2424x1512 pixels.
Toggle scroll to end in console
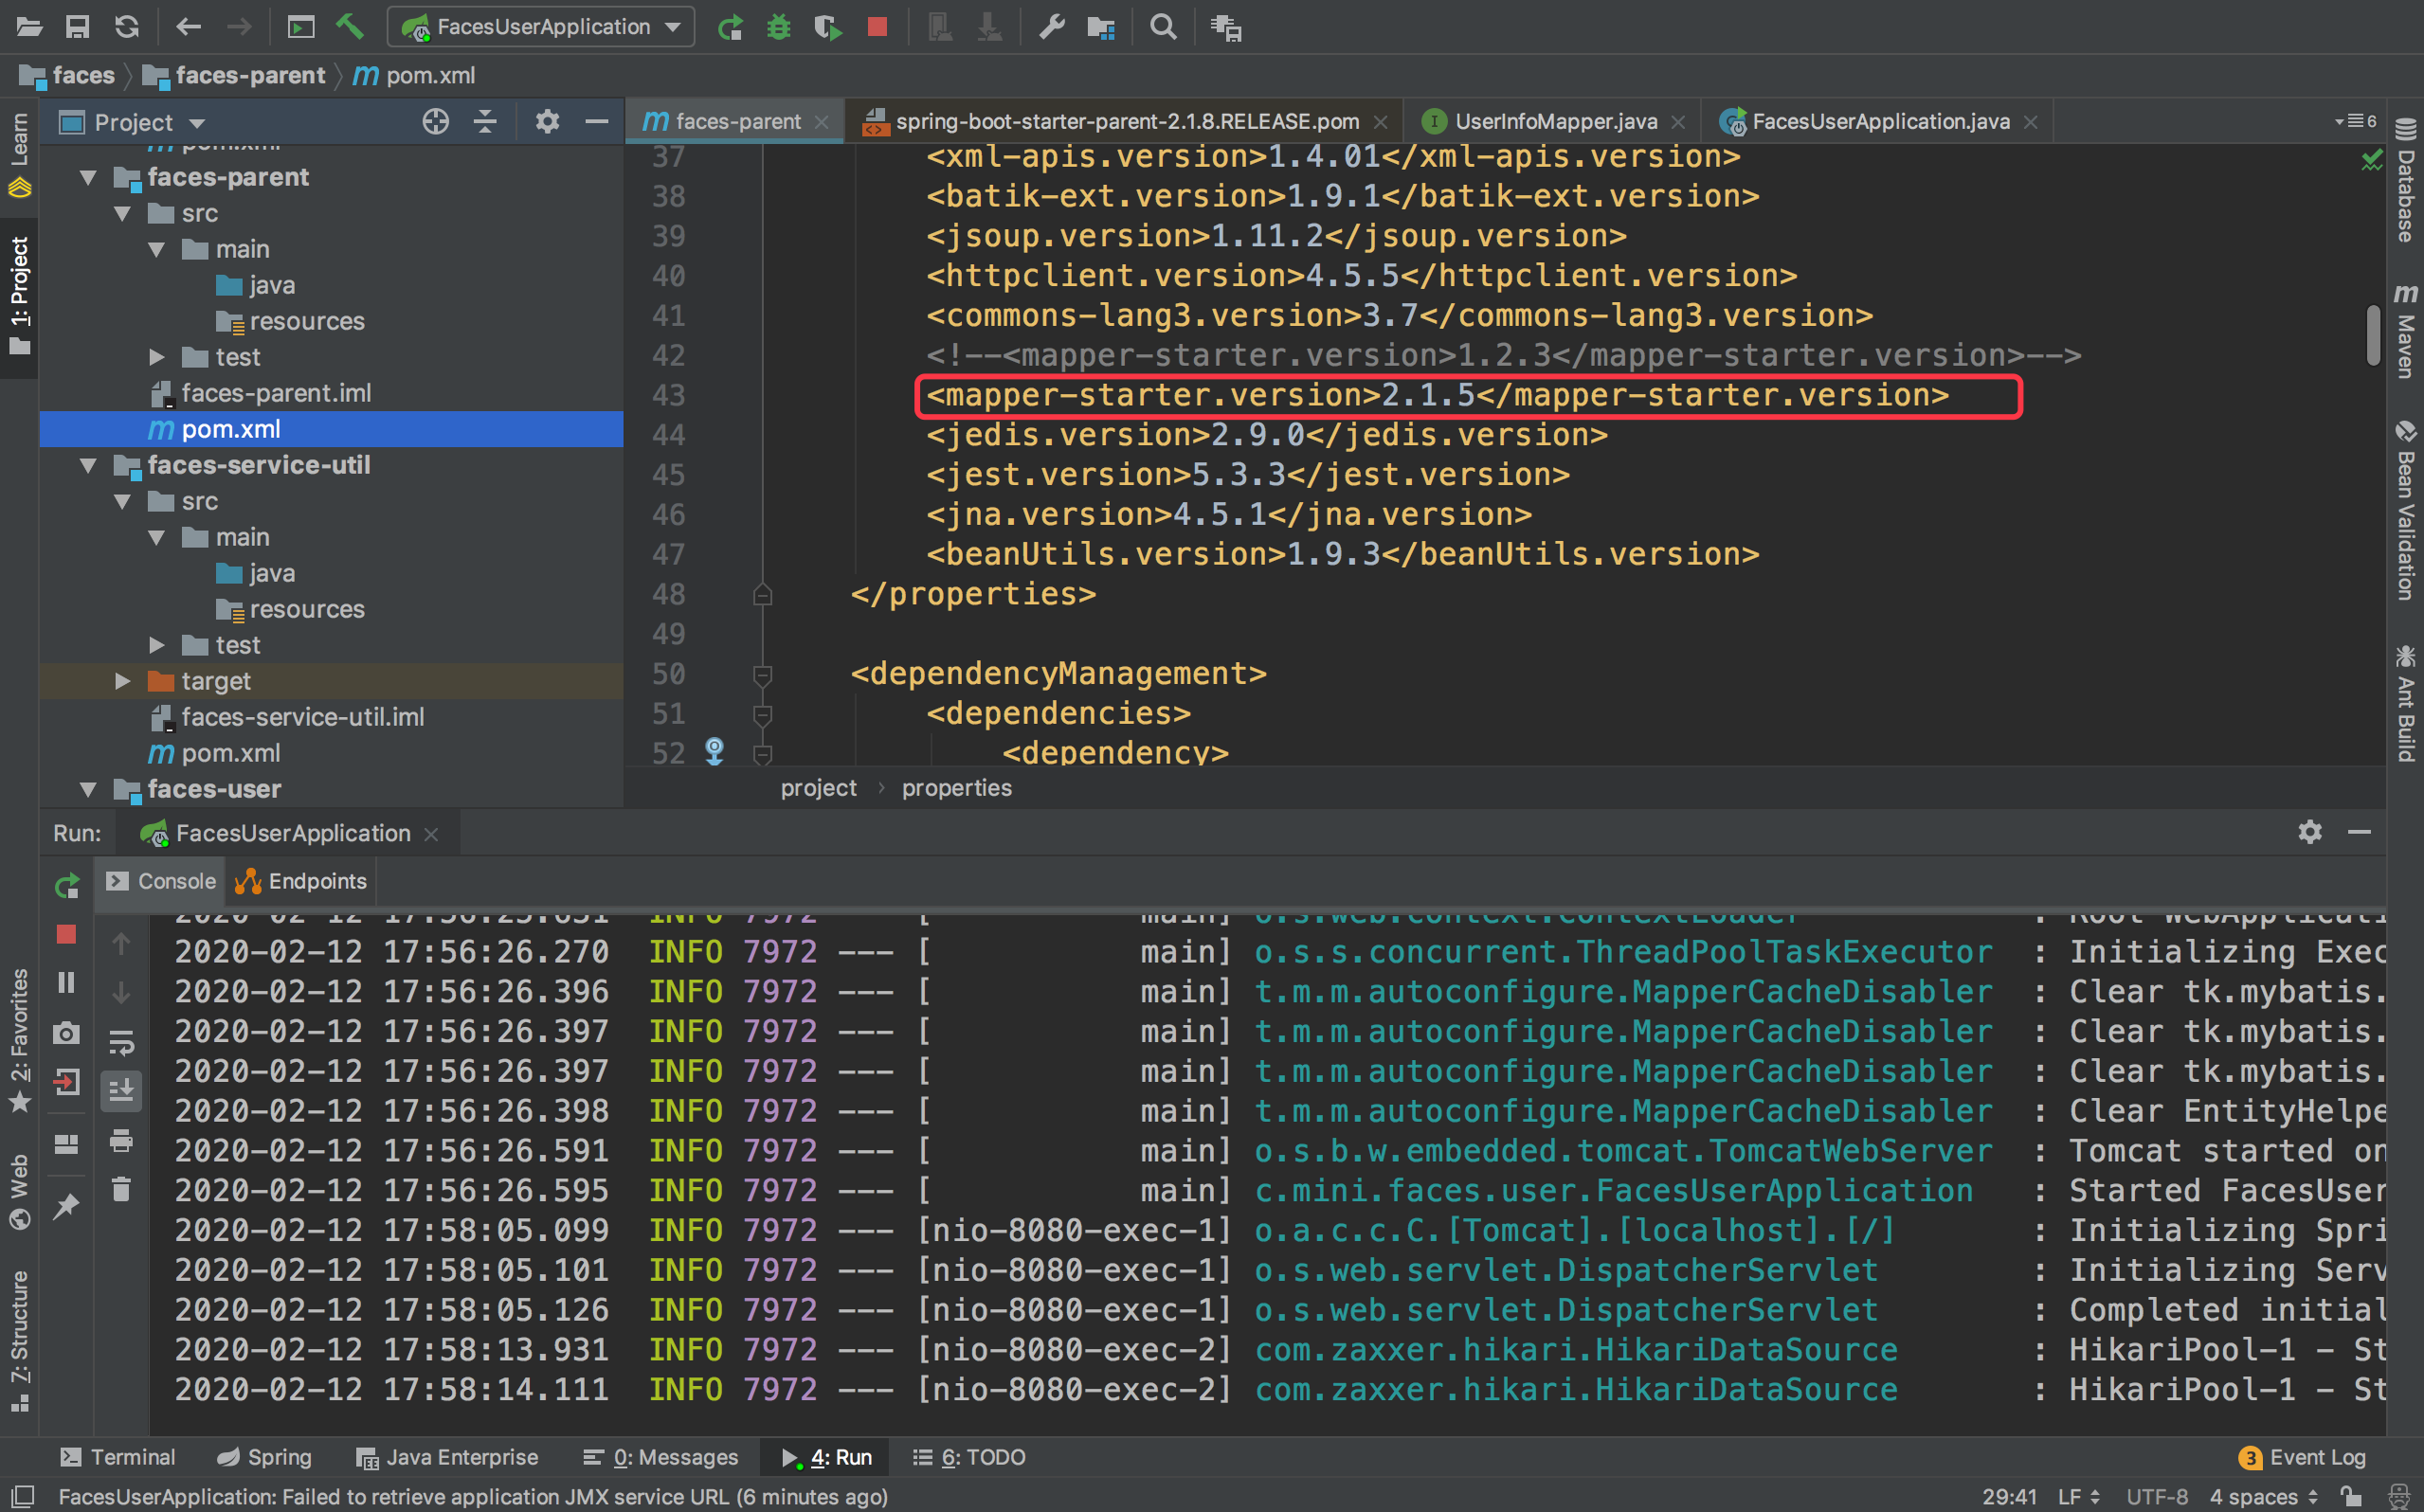(121, 1091)
